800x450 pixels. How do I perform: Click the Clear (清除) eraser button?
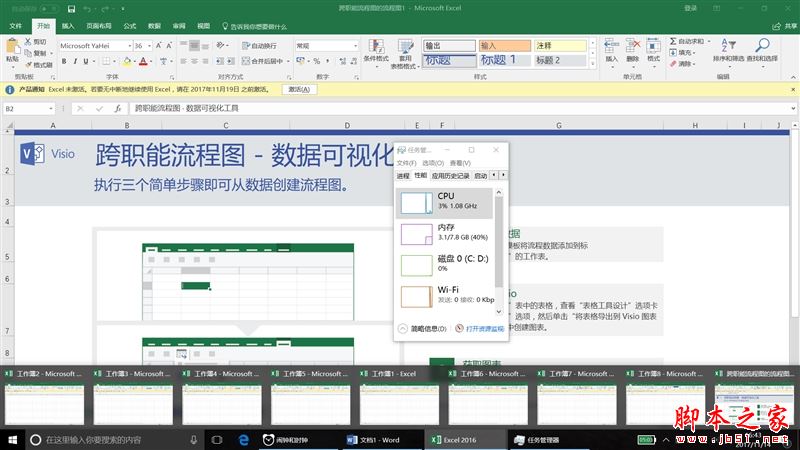[x=681, y=64]
